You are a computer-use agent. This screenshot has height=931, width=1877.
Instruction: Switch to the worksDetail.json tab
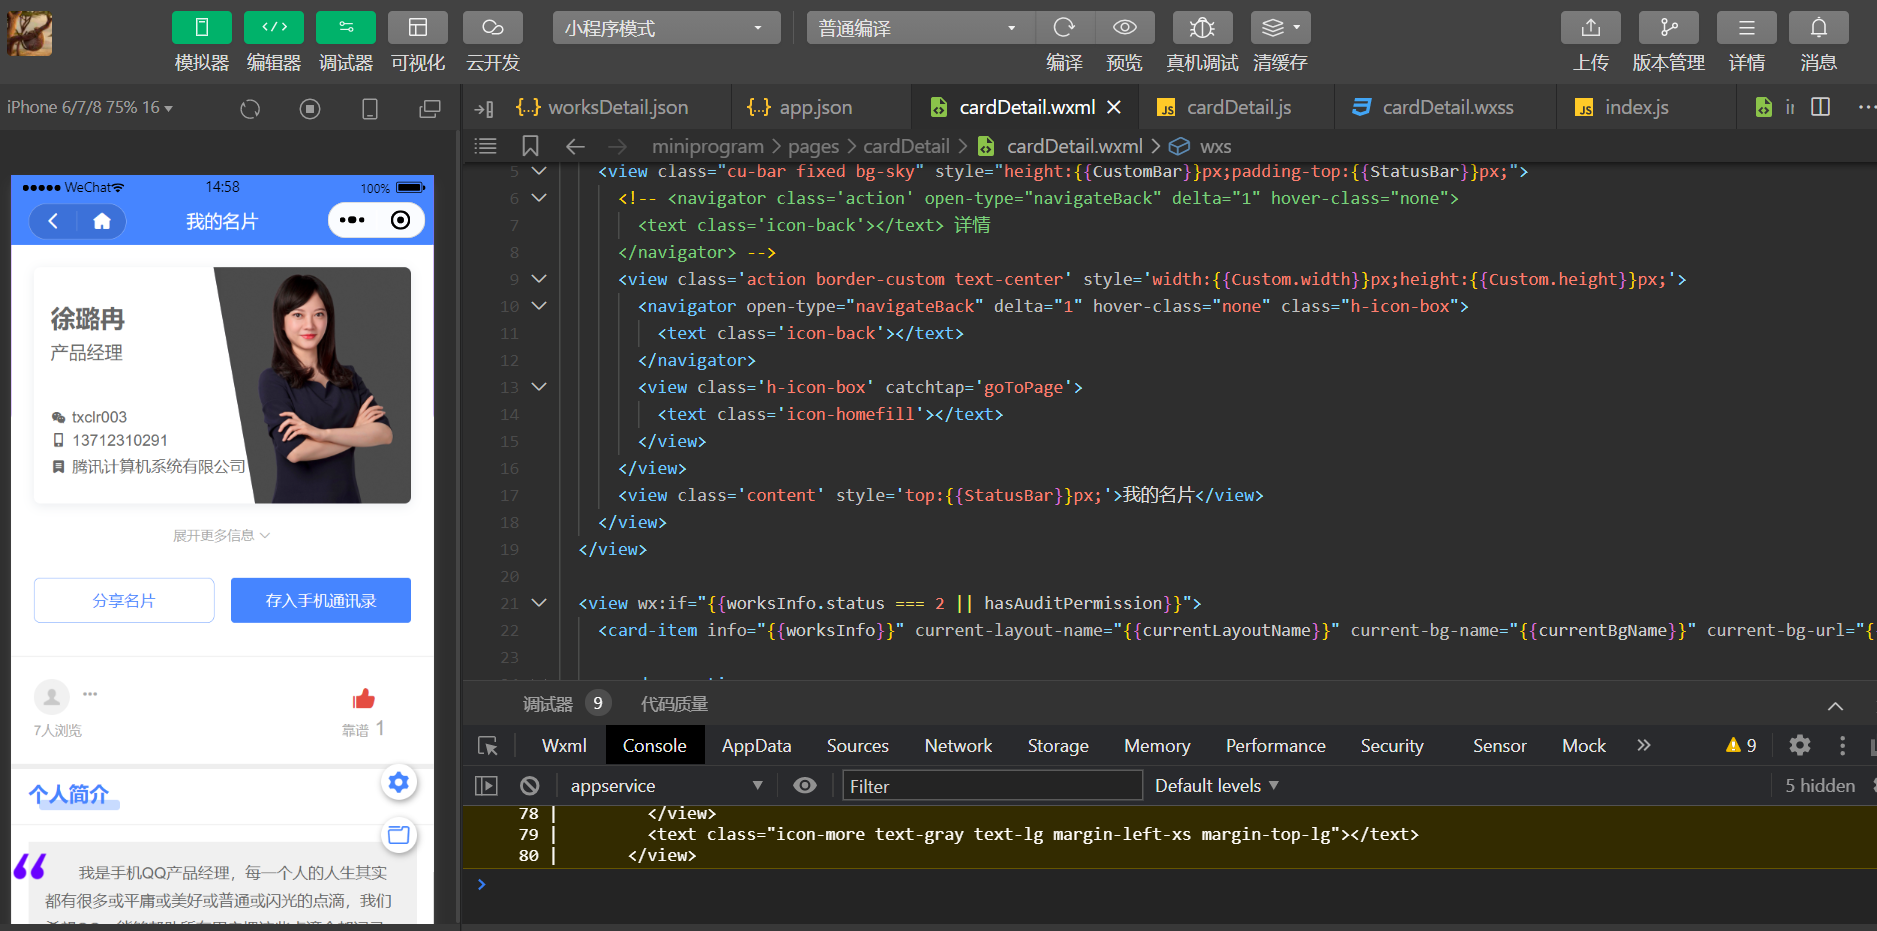(x=601, y=107)
